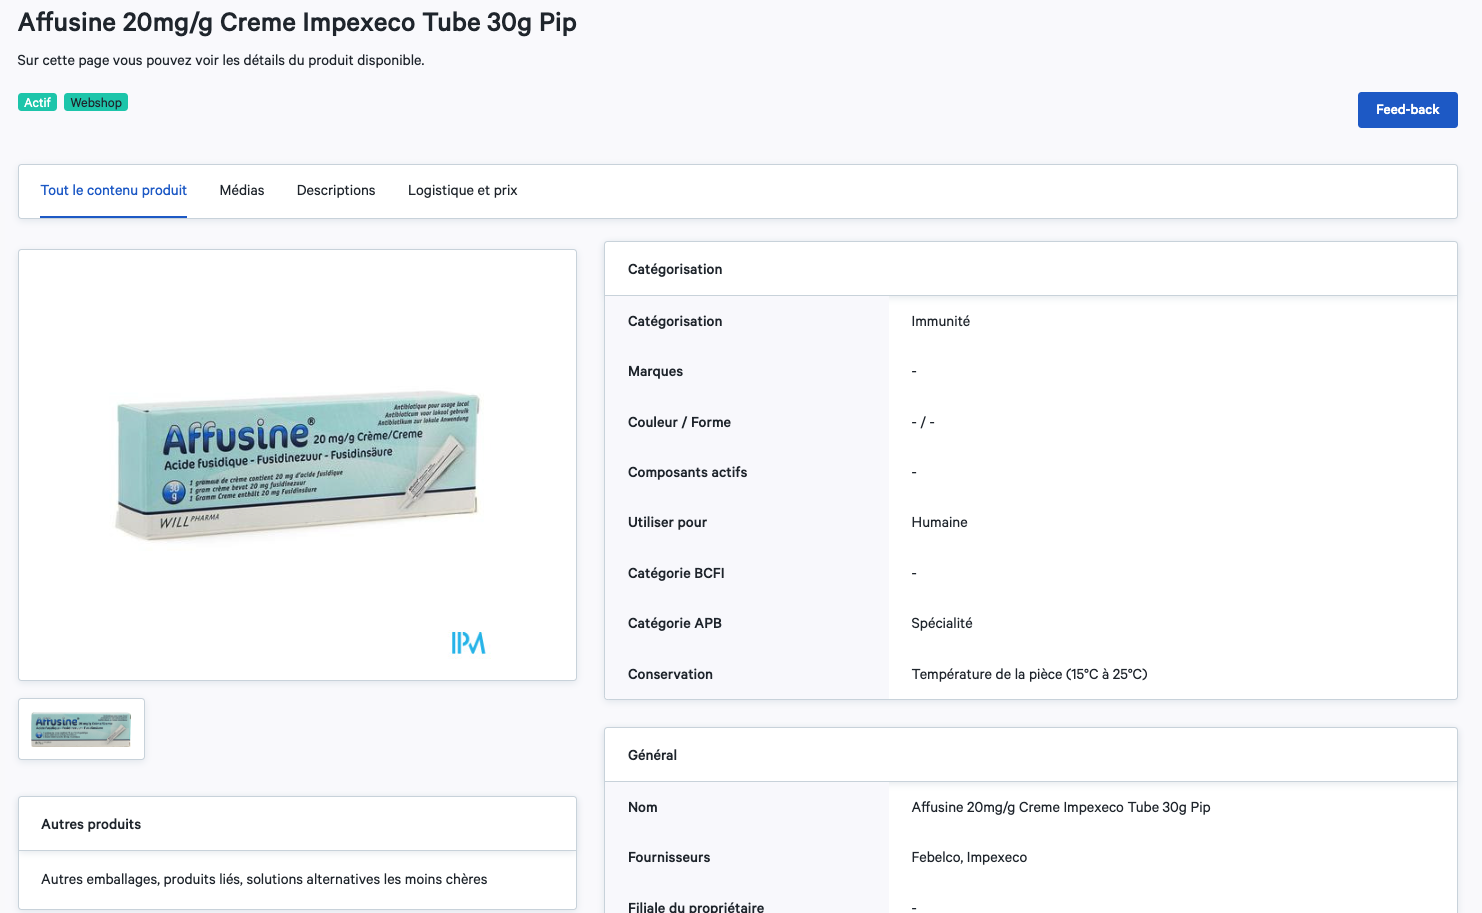Click the Catégorie APB row label
Image resolution: width=1482 pixels, height=913 pixels.
point(675,623)
